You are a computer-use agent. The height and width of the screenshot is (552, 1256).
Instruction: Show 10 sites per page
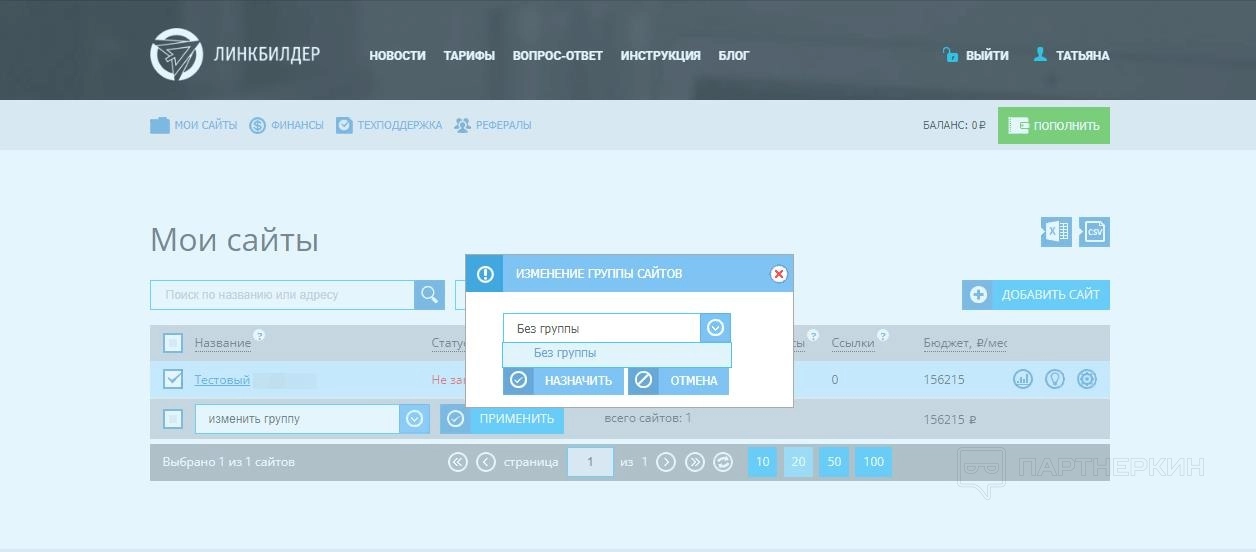point(762,462)
